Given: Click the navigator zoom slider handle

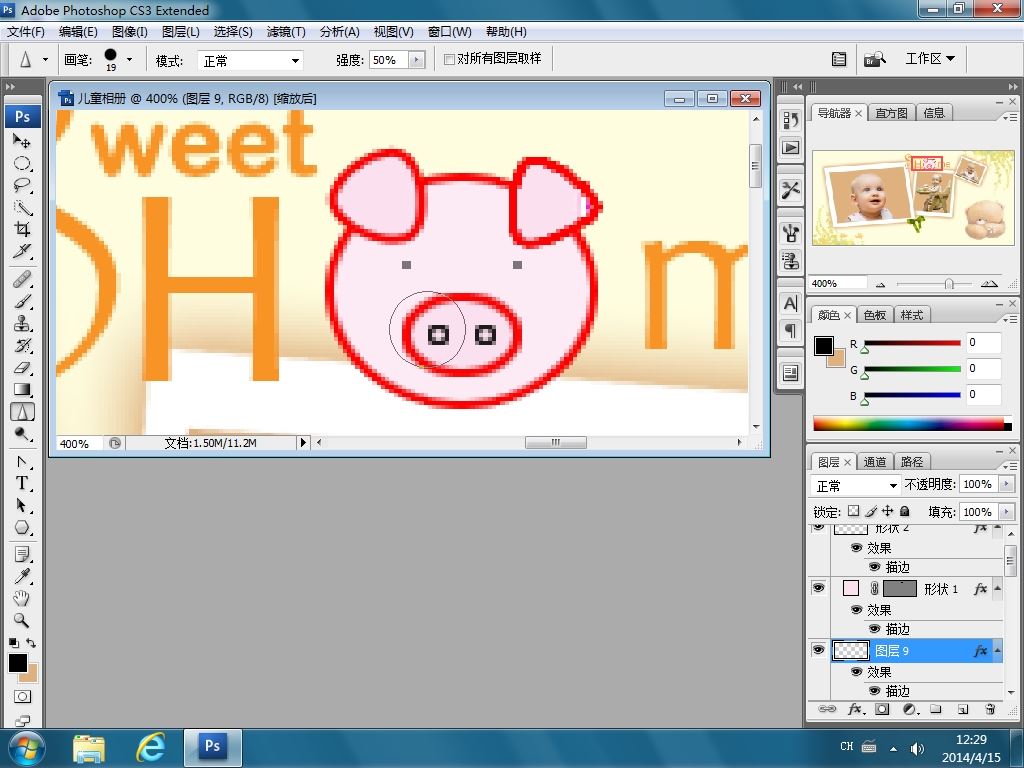Looking at the screenshot, I should [x=949, y=283].
